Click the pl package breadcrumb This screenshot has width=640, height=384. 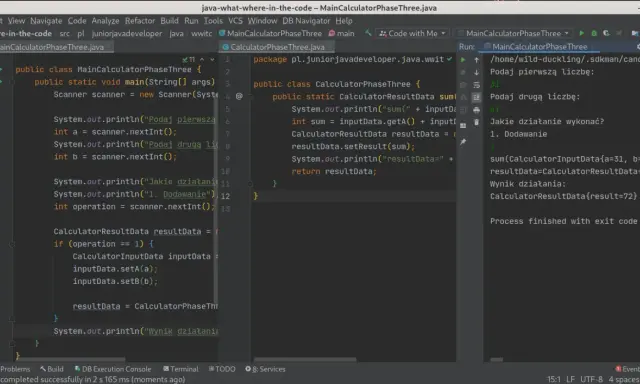(81, 33)
